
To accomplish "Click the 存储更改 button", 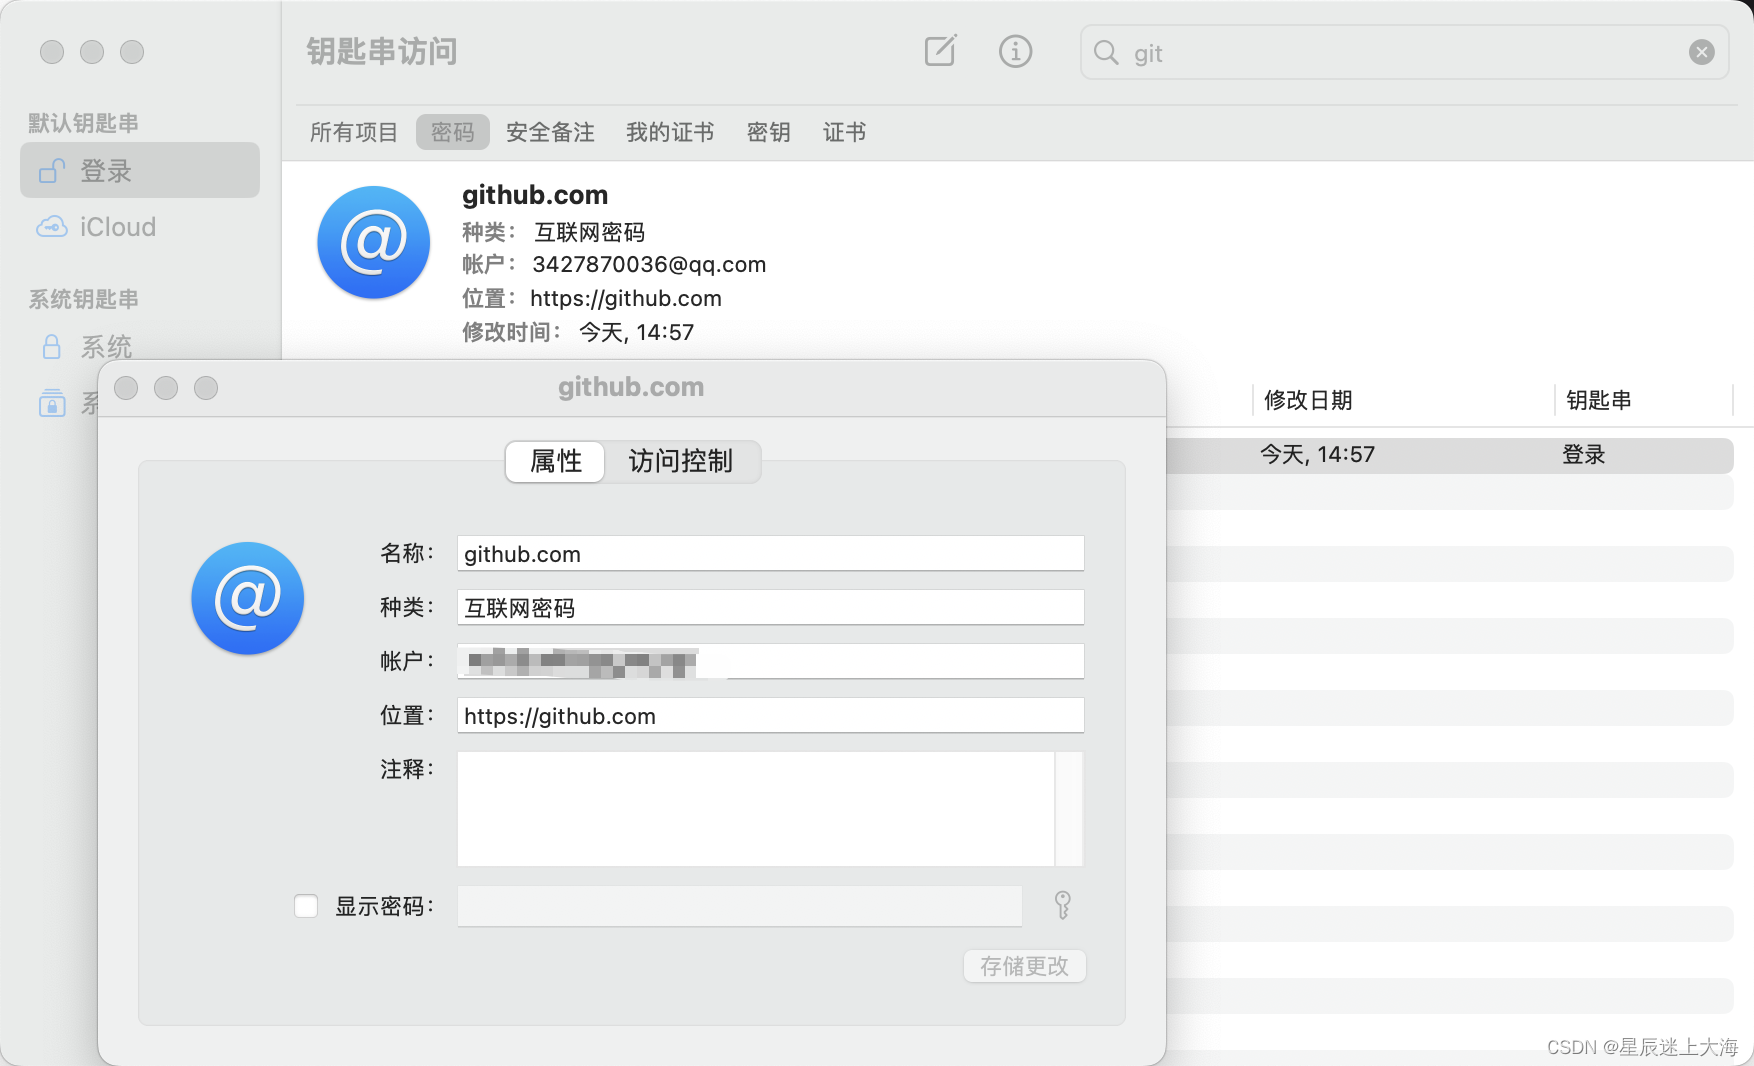I will coord(1024,966).
